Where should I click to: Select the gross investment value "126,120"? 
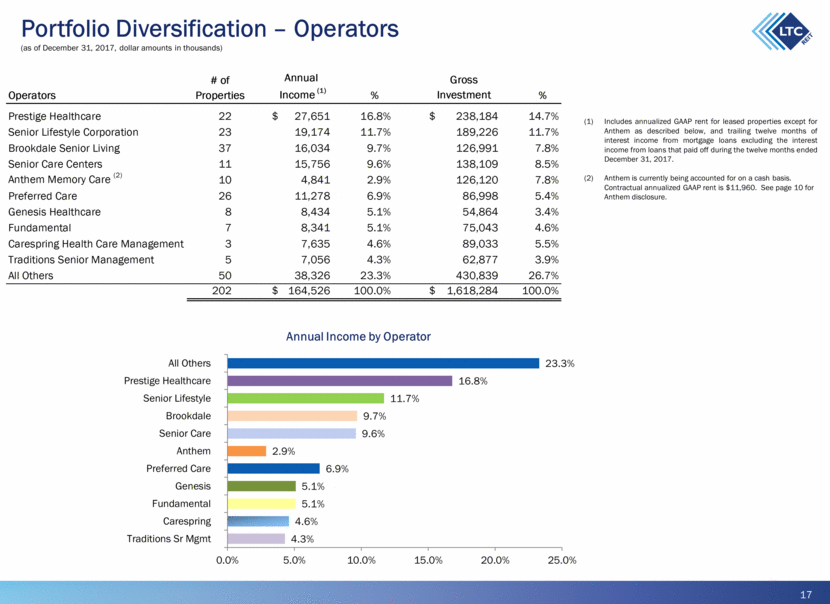click(477, 180)
